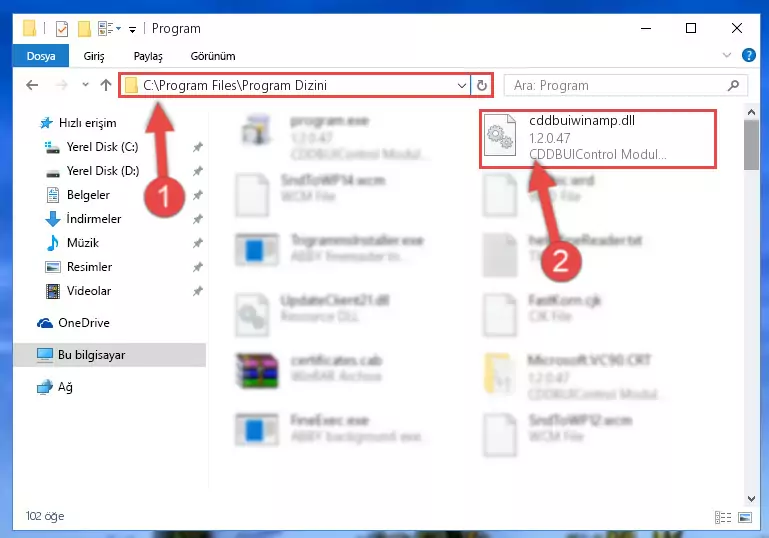
Task: Maximize the Program window
Action: click(x=691, y=28)
